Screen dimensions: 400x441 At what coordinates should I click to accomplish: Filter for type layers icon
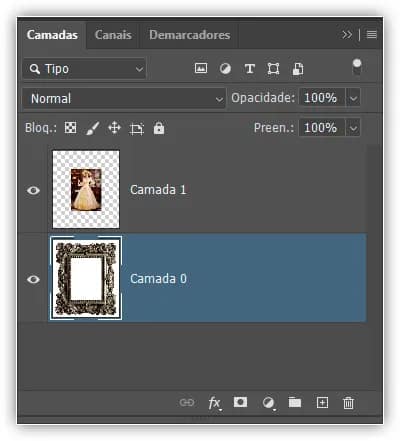pos(250,69)
